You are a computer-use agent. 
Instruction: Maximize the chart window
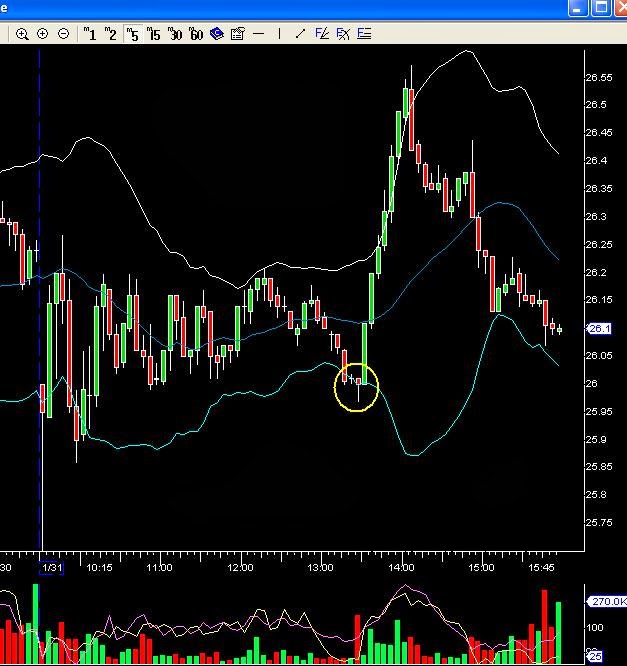click(x=601, y=8)
